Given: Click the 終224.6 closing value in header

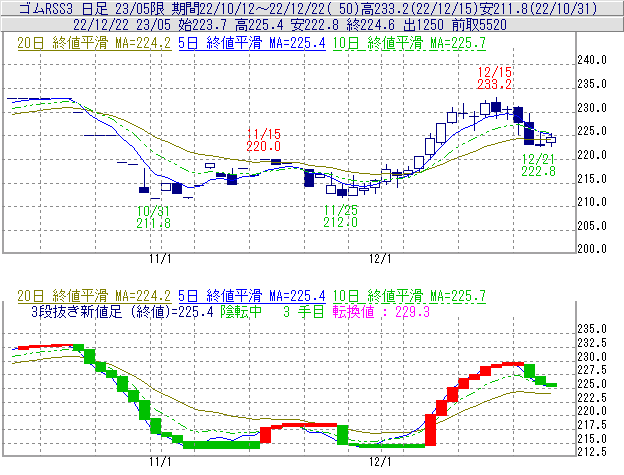Looking at the screenshot, I should pos(371,25).
